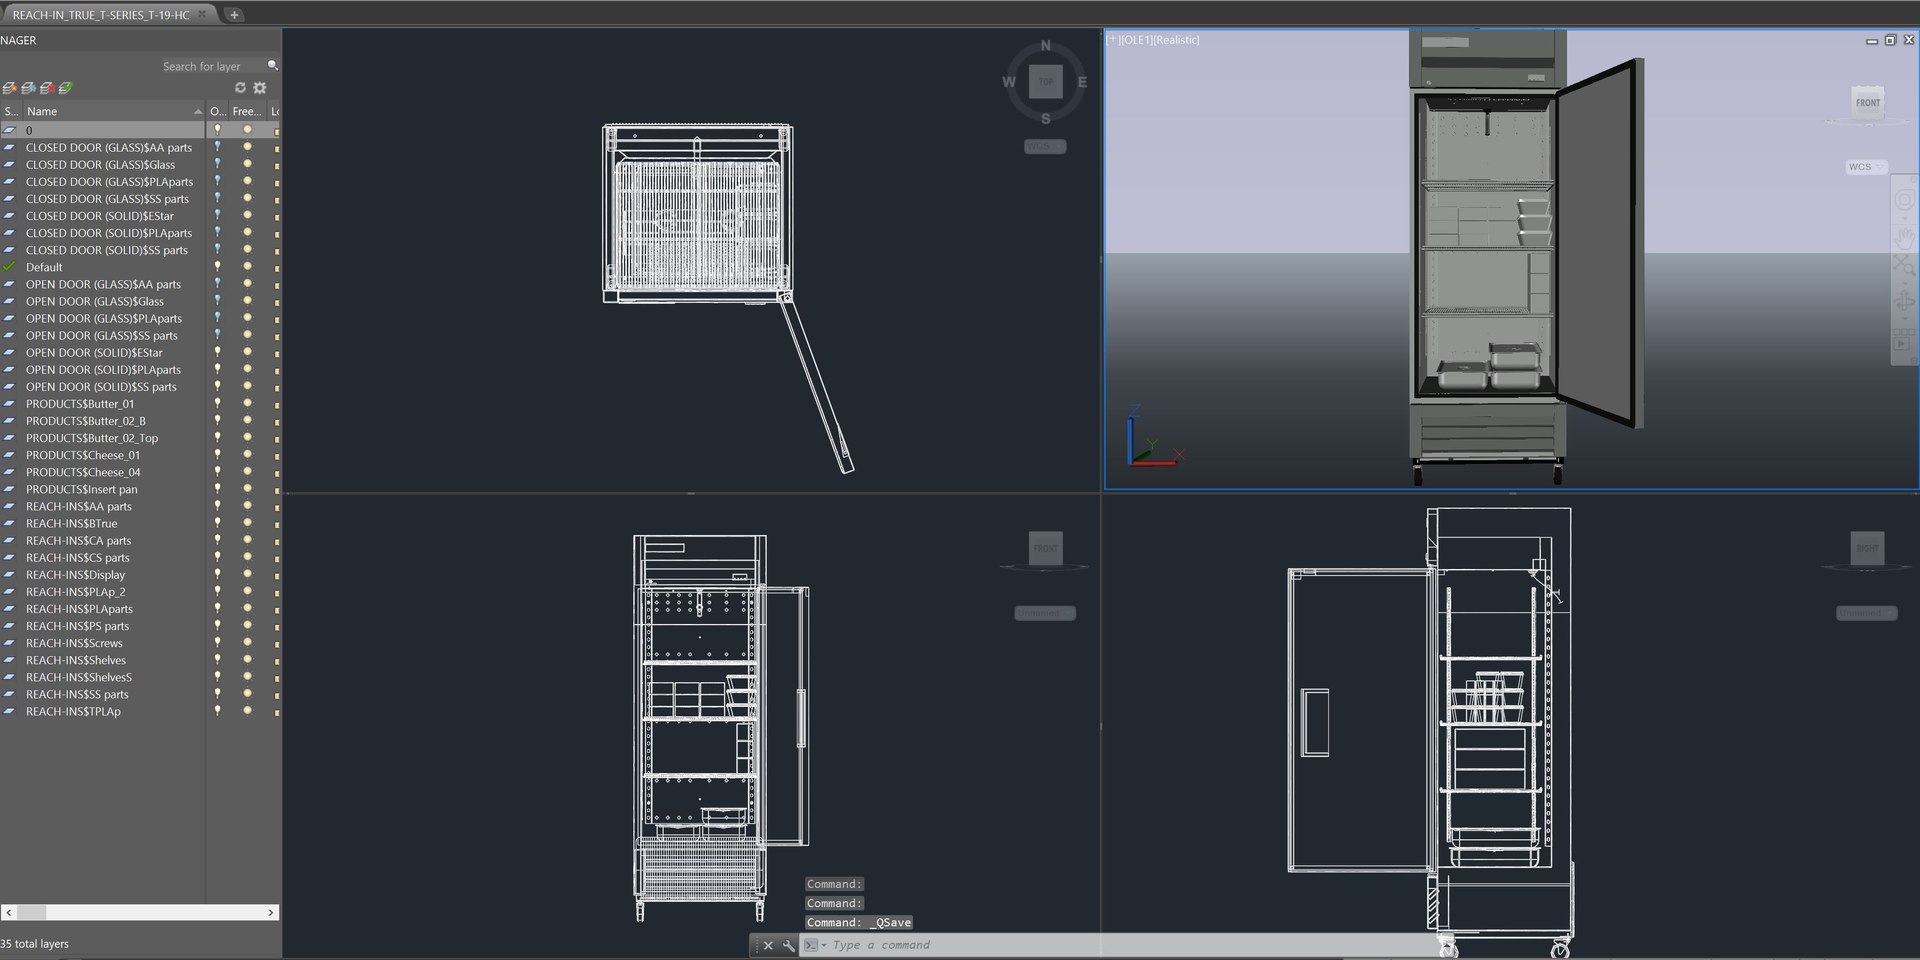Click the FRONT ViewCube in the bottom-left viewport
The height and width of the screenshot is (960, 1920).
1045,548
